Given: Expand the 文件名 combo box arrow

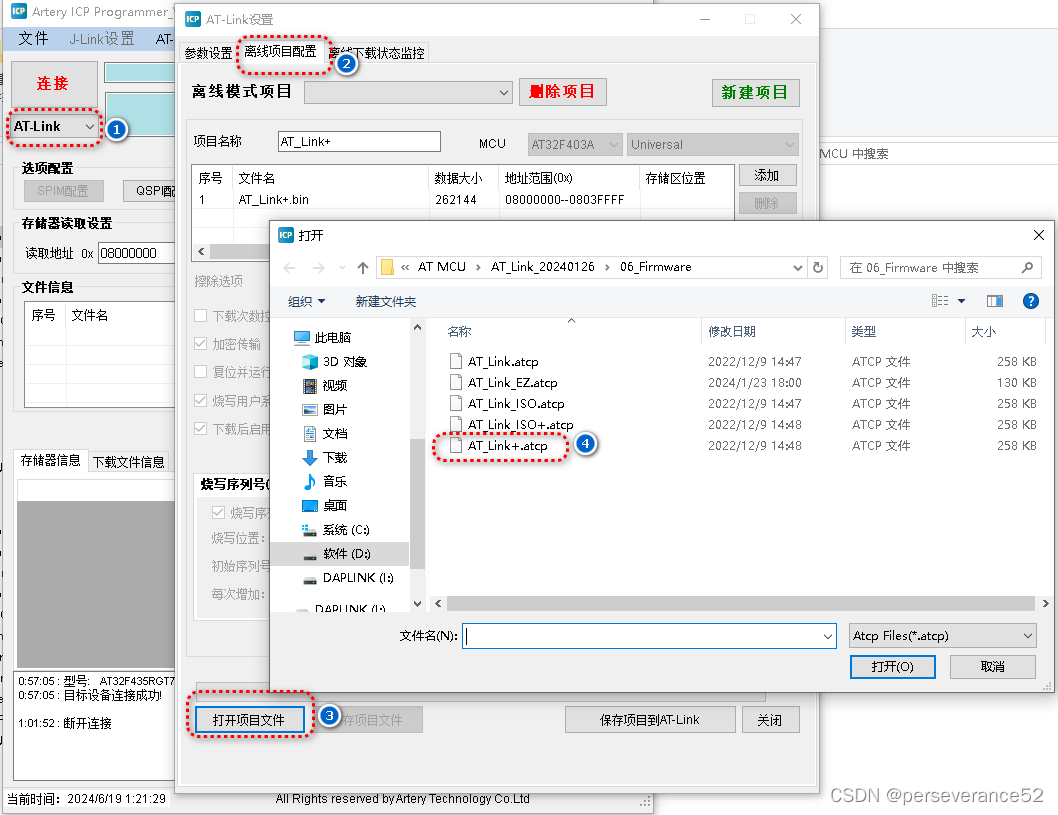Looking at the screenshot, I should pyautogui.click(x=828, y=636).
